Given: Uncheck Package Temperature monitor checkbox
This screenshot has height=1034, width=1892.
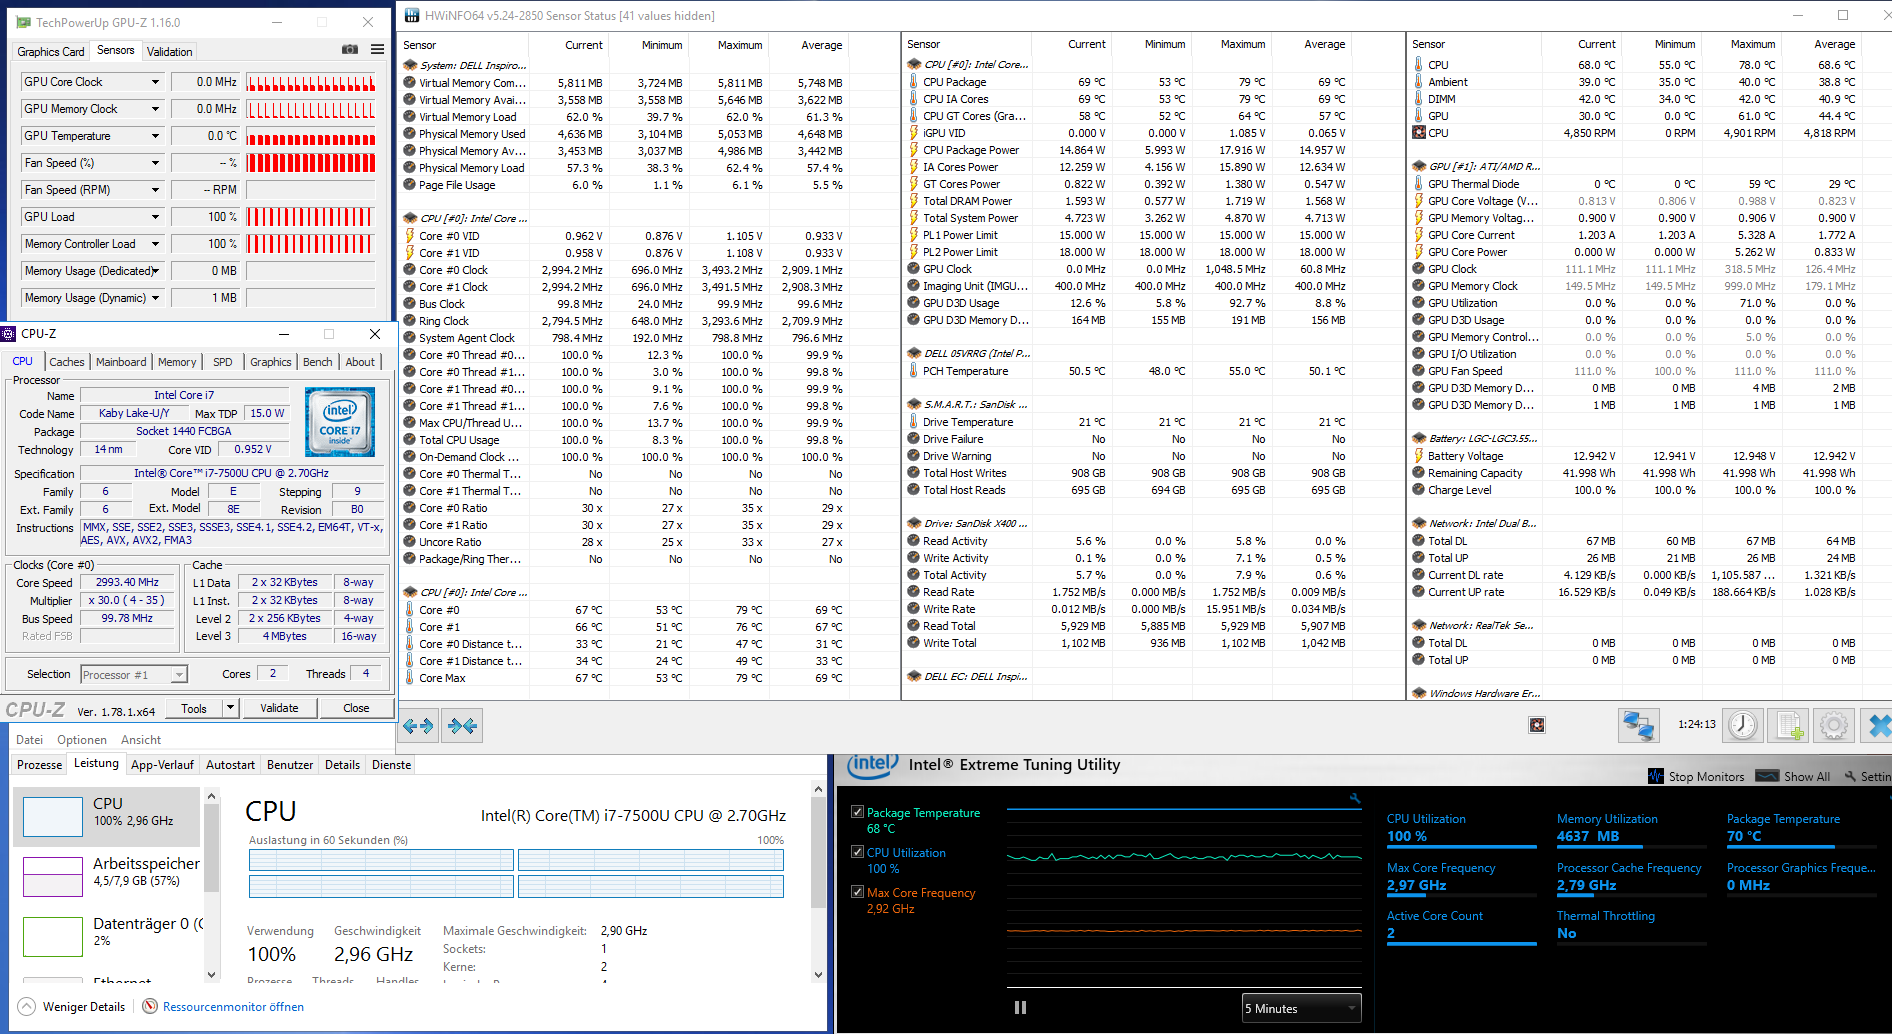Looking at the screenshot, I should pyautogui.click(x=857, y=812).
